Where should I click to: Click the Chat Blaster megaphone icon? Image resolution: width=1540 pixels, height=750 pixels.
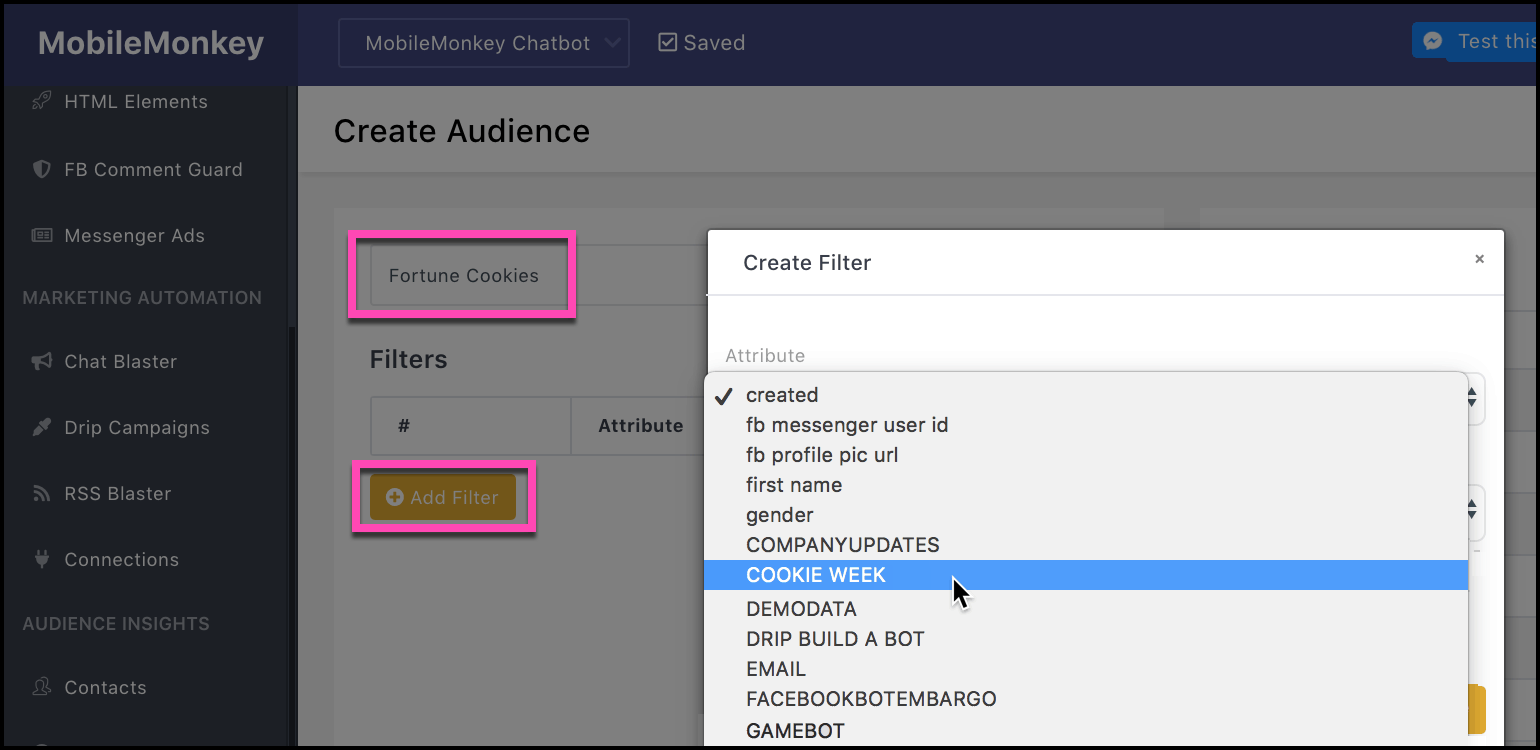(x=41, y=361)
